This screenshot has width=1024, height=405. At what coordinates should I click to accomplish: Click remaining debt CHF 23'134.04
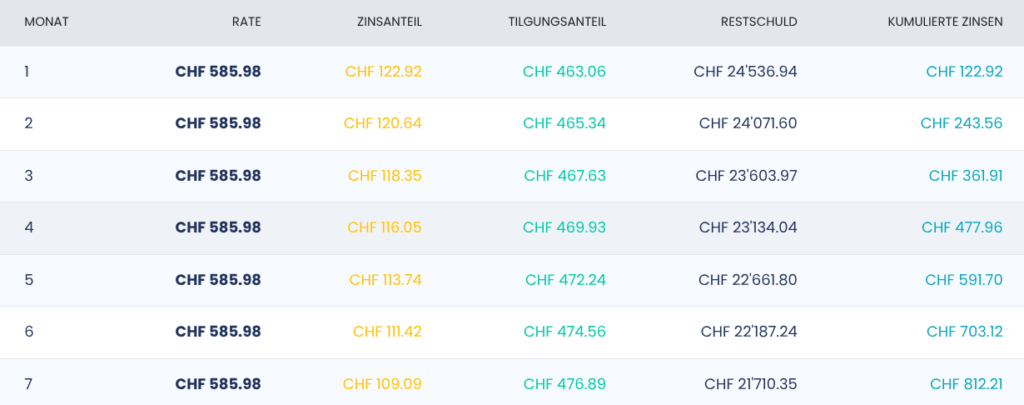[x=748, y=227]
